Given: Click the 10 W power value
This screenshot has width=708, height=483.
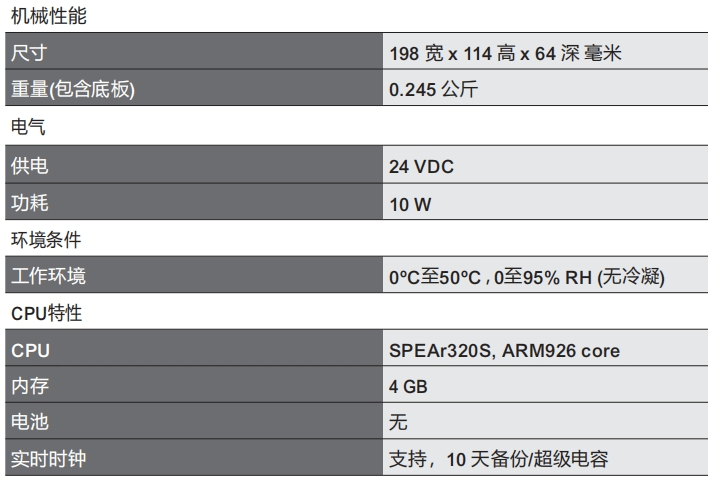Looking at the screenshot, I should pyautogui.click(x=410, y=204).
